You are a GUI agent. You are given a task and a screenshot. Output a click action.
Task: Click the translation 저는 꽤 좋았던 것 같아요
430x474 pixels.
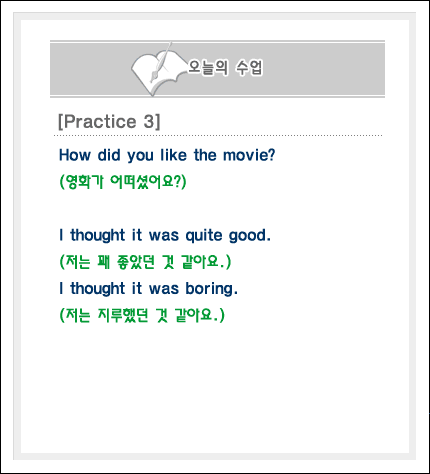[145, 262]
